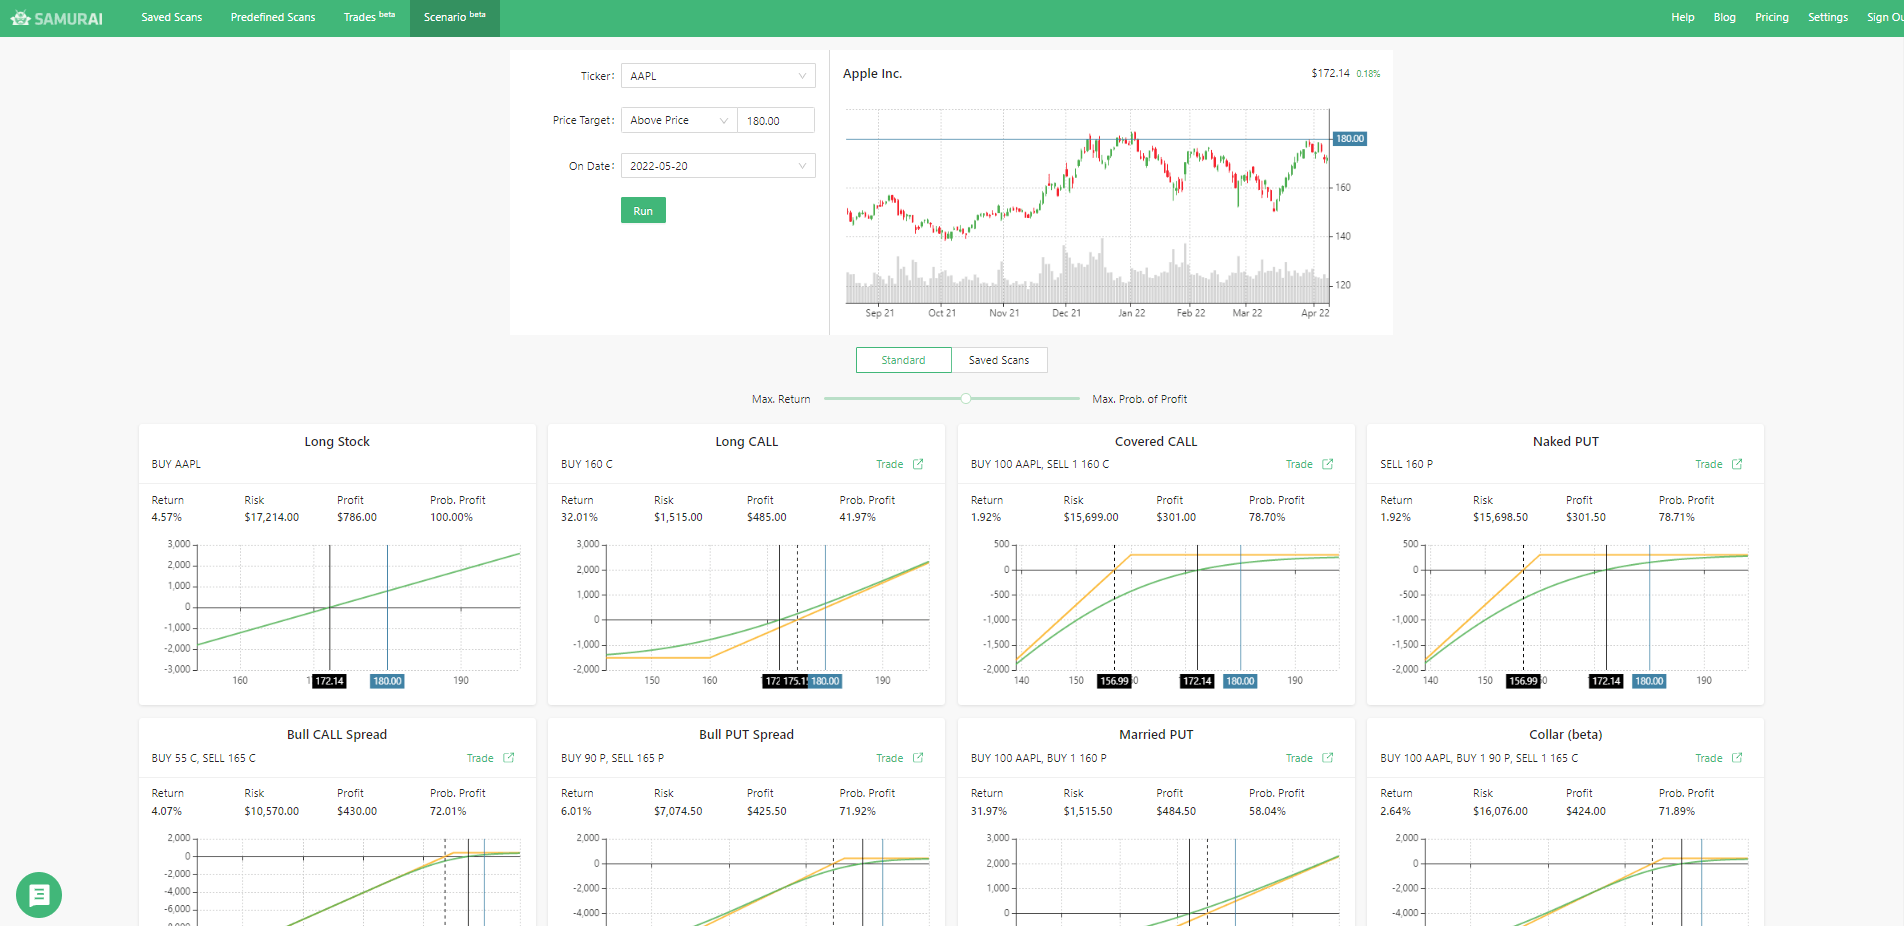
Task: Open the Above Price condition dropdown
Action: click(679, 120)
